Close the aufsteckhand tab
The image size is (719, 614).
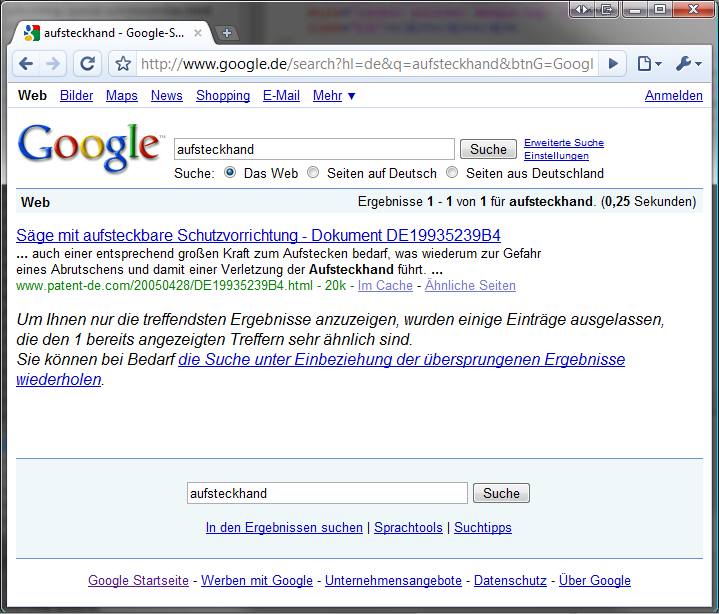coord(198,33)
